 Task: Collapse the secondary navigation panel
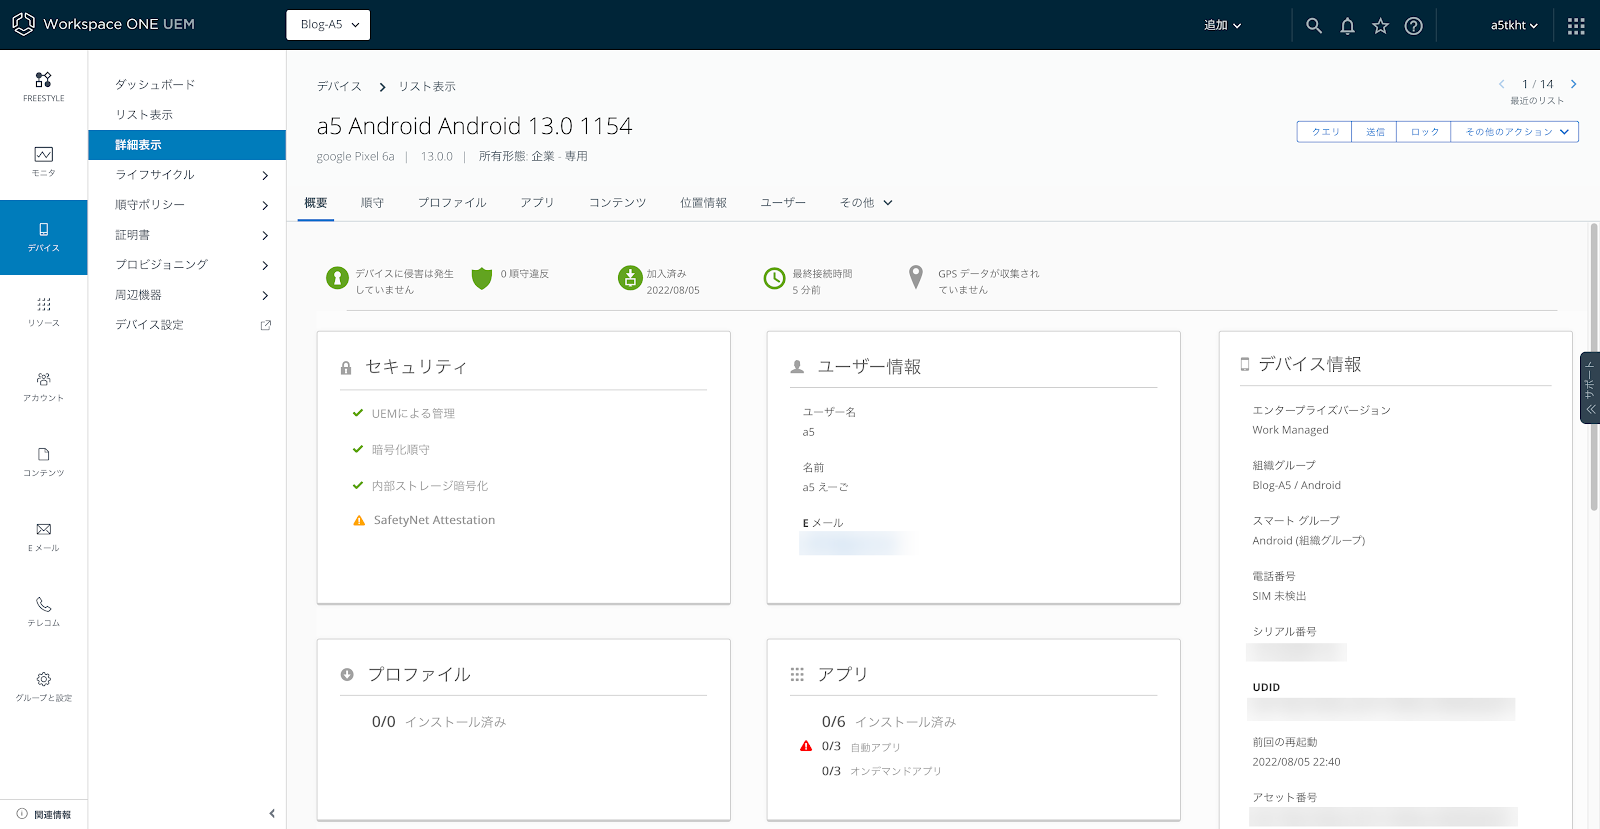271,814
